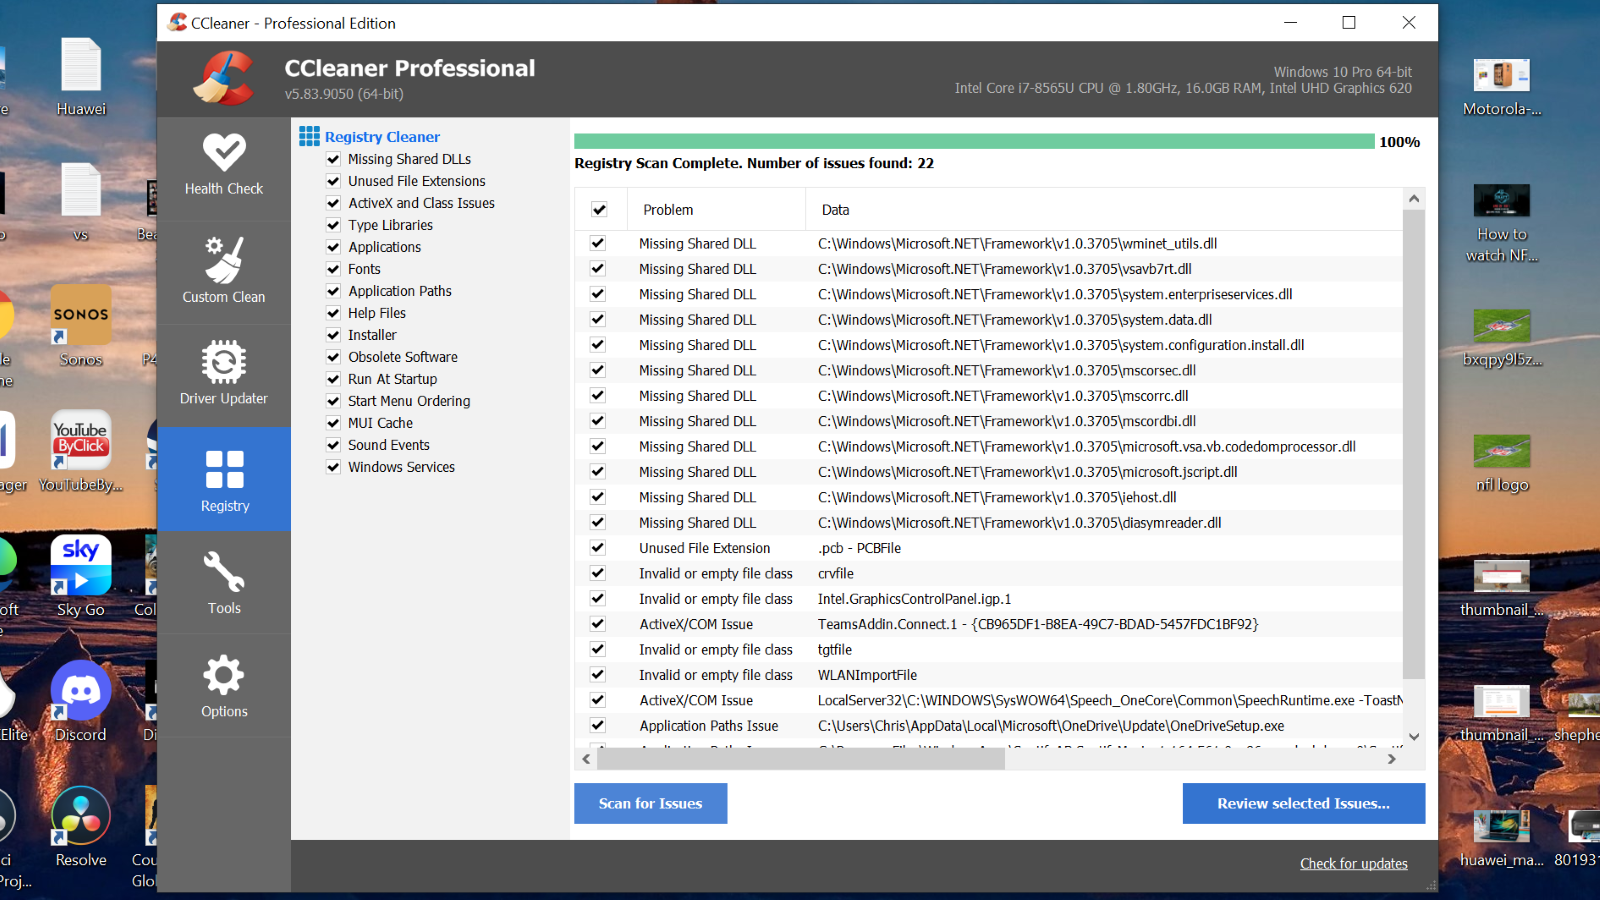Click Scan for Issues button
Image resolution: width=1600 pixels, height=900 pixels.
tap(650, 803)
